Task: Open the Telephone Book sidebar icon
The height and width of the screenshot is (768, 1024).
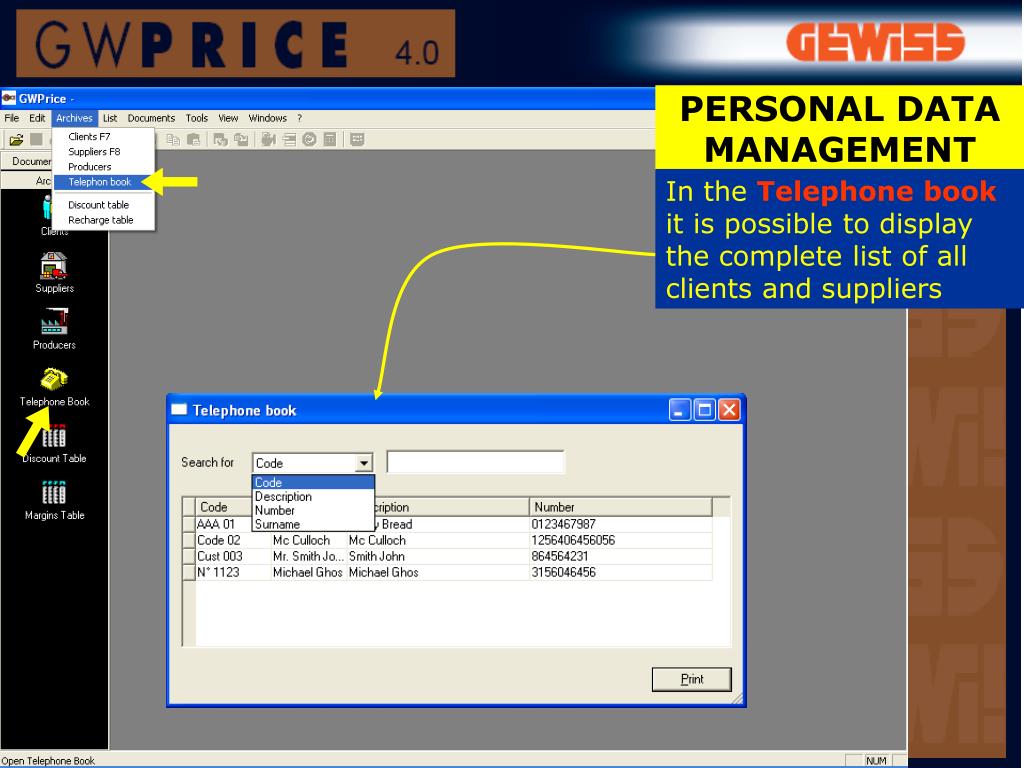Action: (54, 379)
